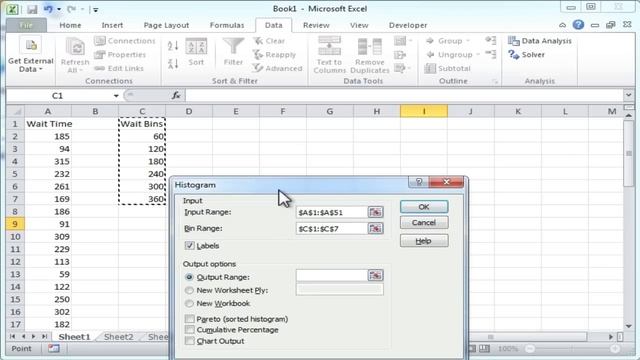Select New Worksheet Ply radio button
The width and height of the screenshot is (640, 360).
pyautogui.click(x=189, y=290)
